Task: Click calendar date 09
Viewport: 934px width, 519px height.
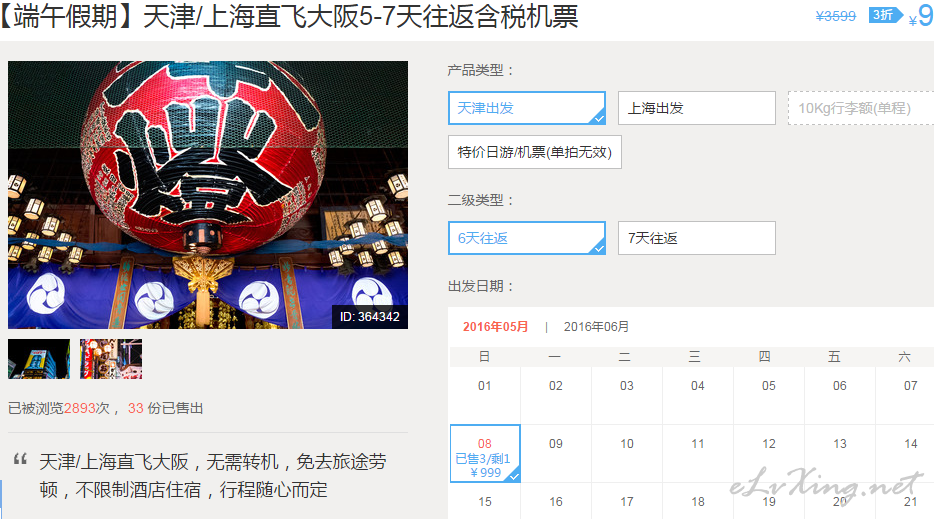Action: coord(556,453)
